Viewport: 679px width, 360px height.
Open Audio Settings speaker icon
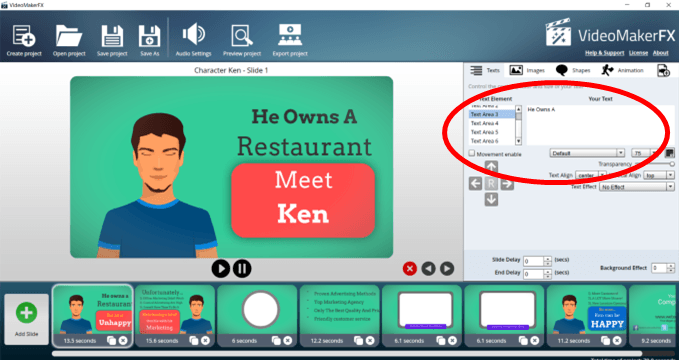point(193,35)
